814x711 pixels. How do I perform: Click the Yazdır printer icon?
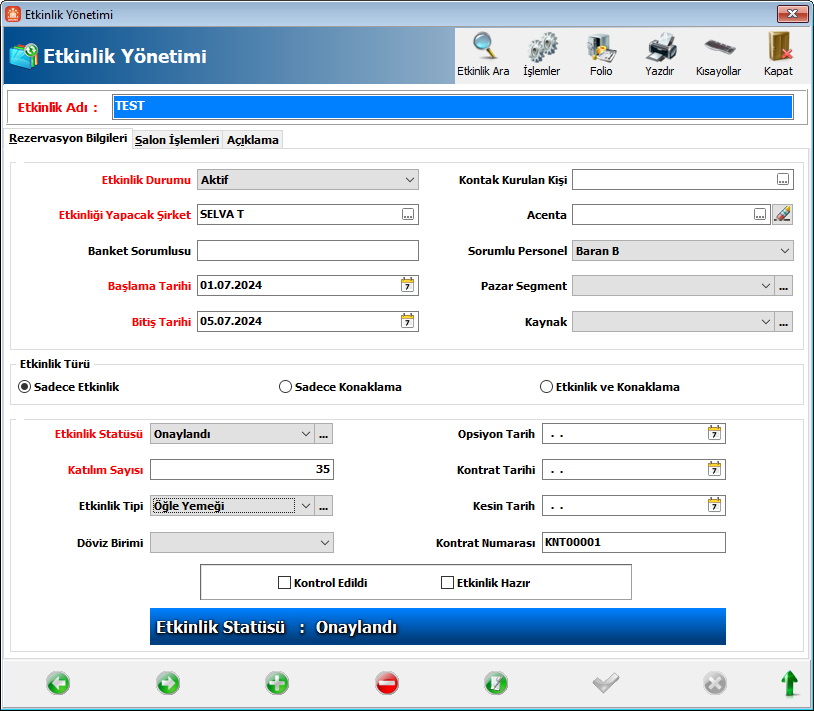(660, 55)
